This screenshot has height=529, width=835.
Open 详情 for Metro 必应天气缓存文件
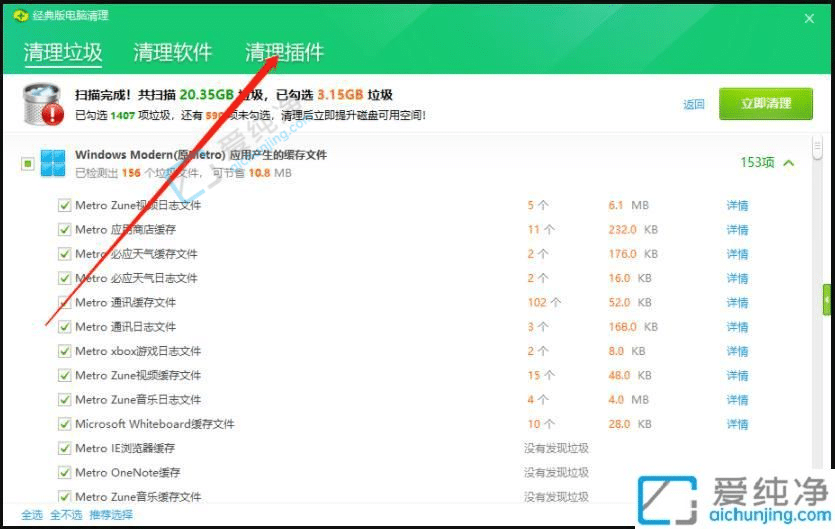point(738,254)
